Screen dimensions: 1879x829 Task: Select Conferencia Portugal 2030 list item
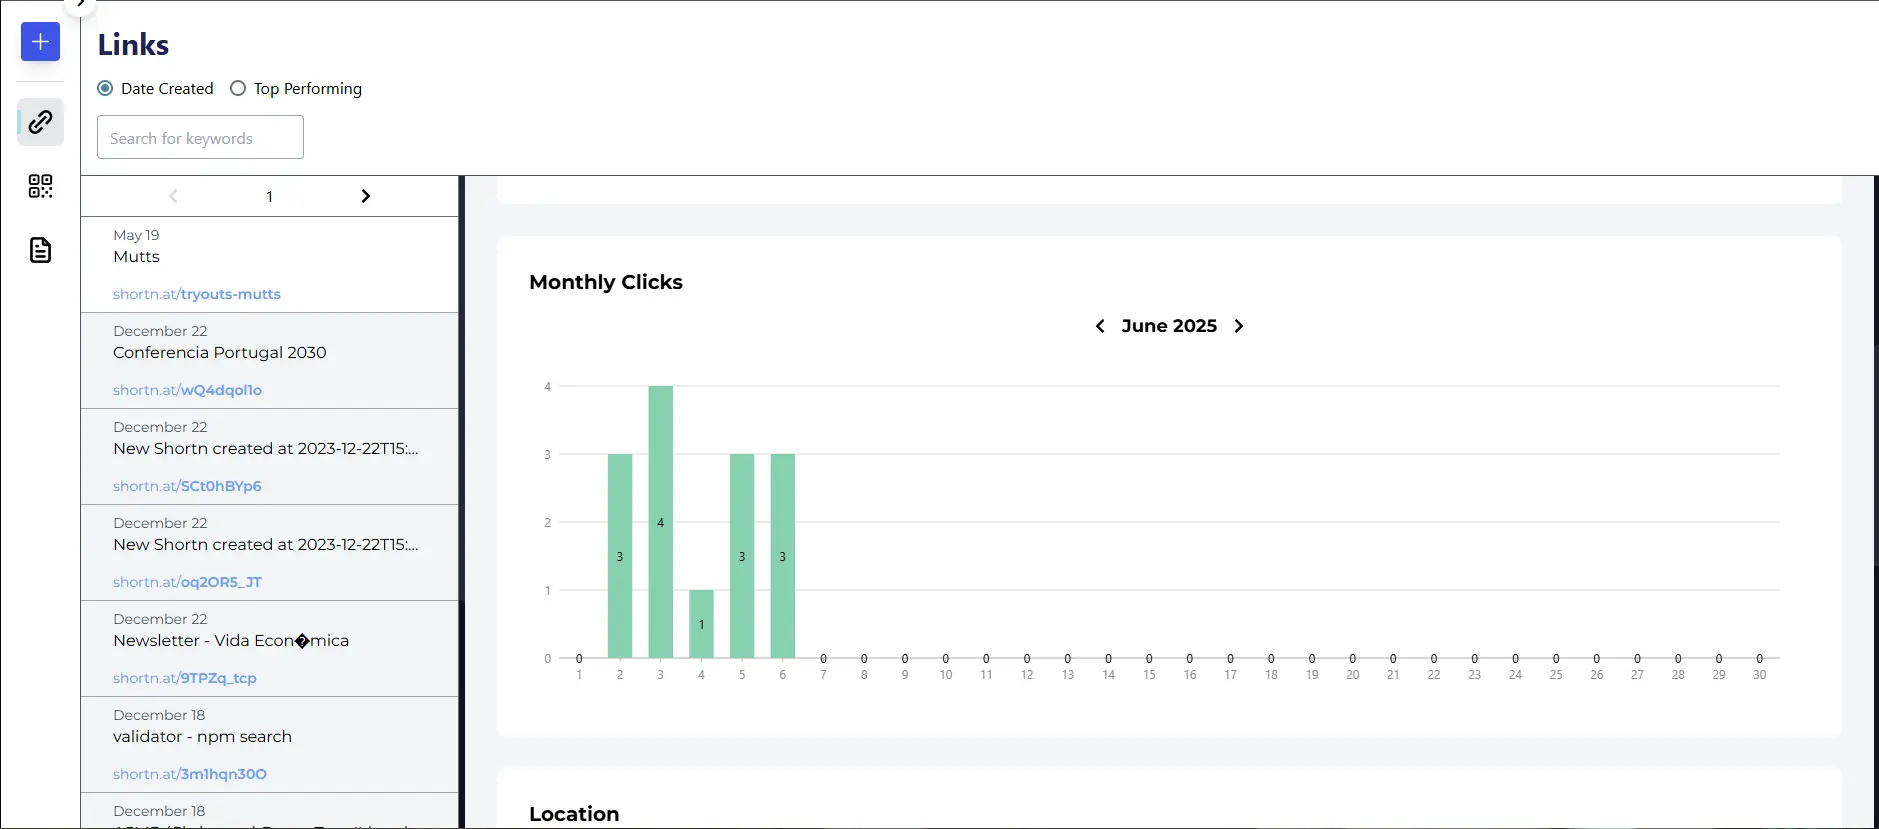[220, 353]
